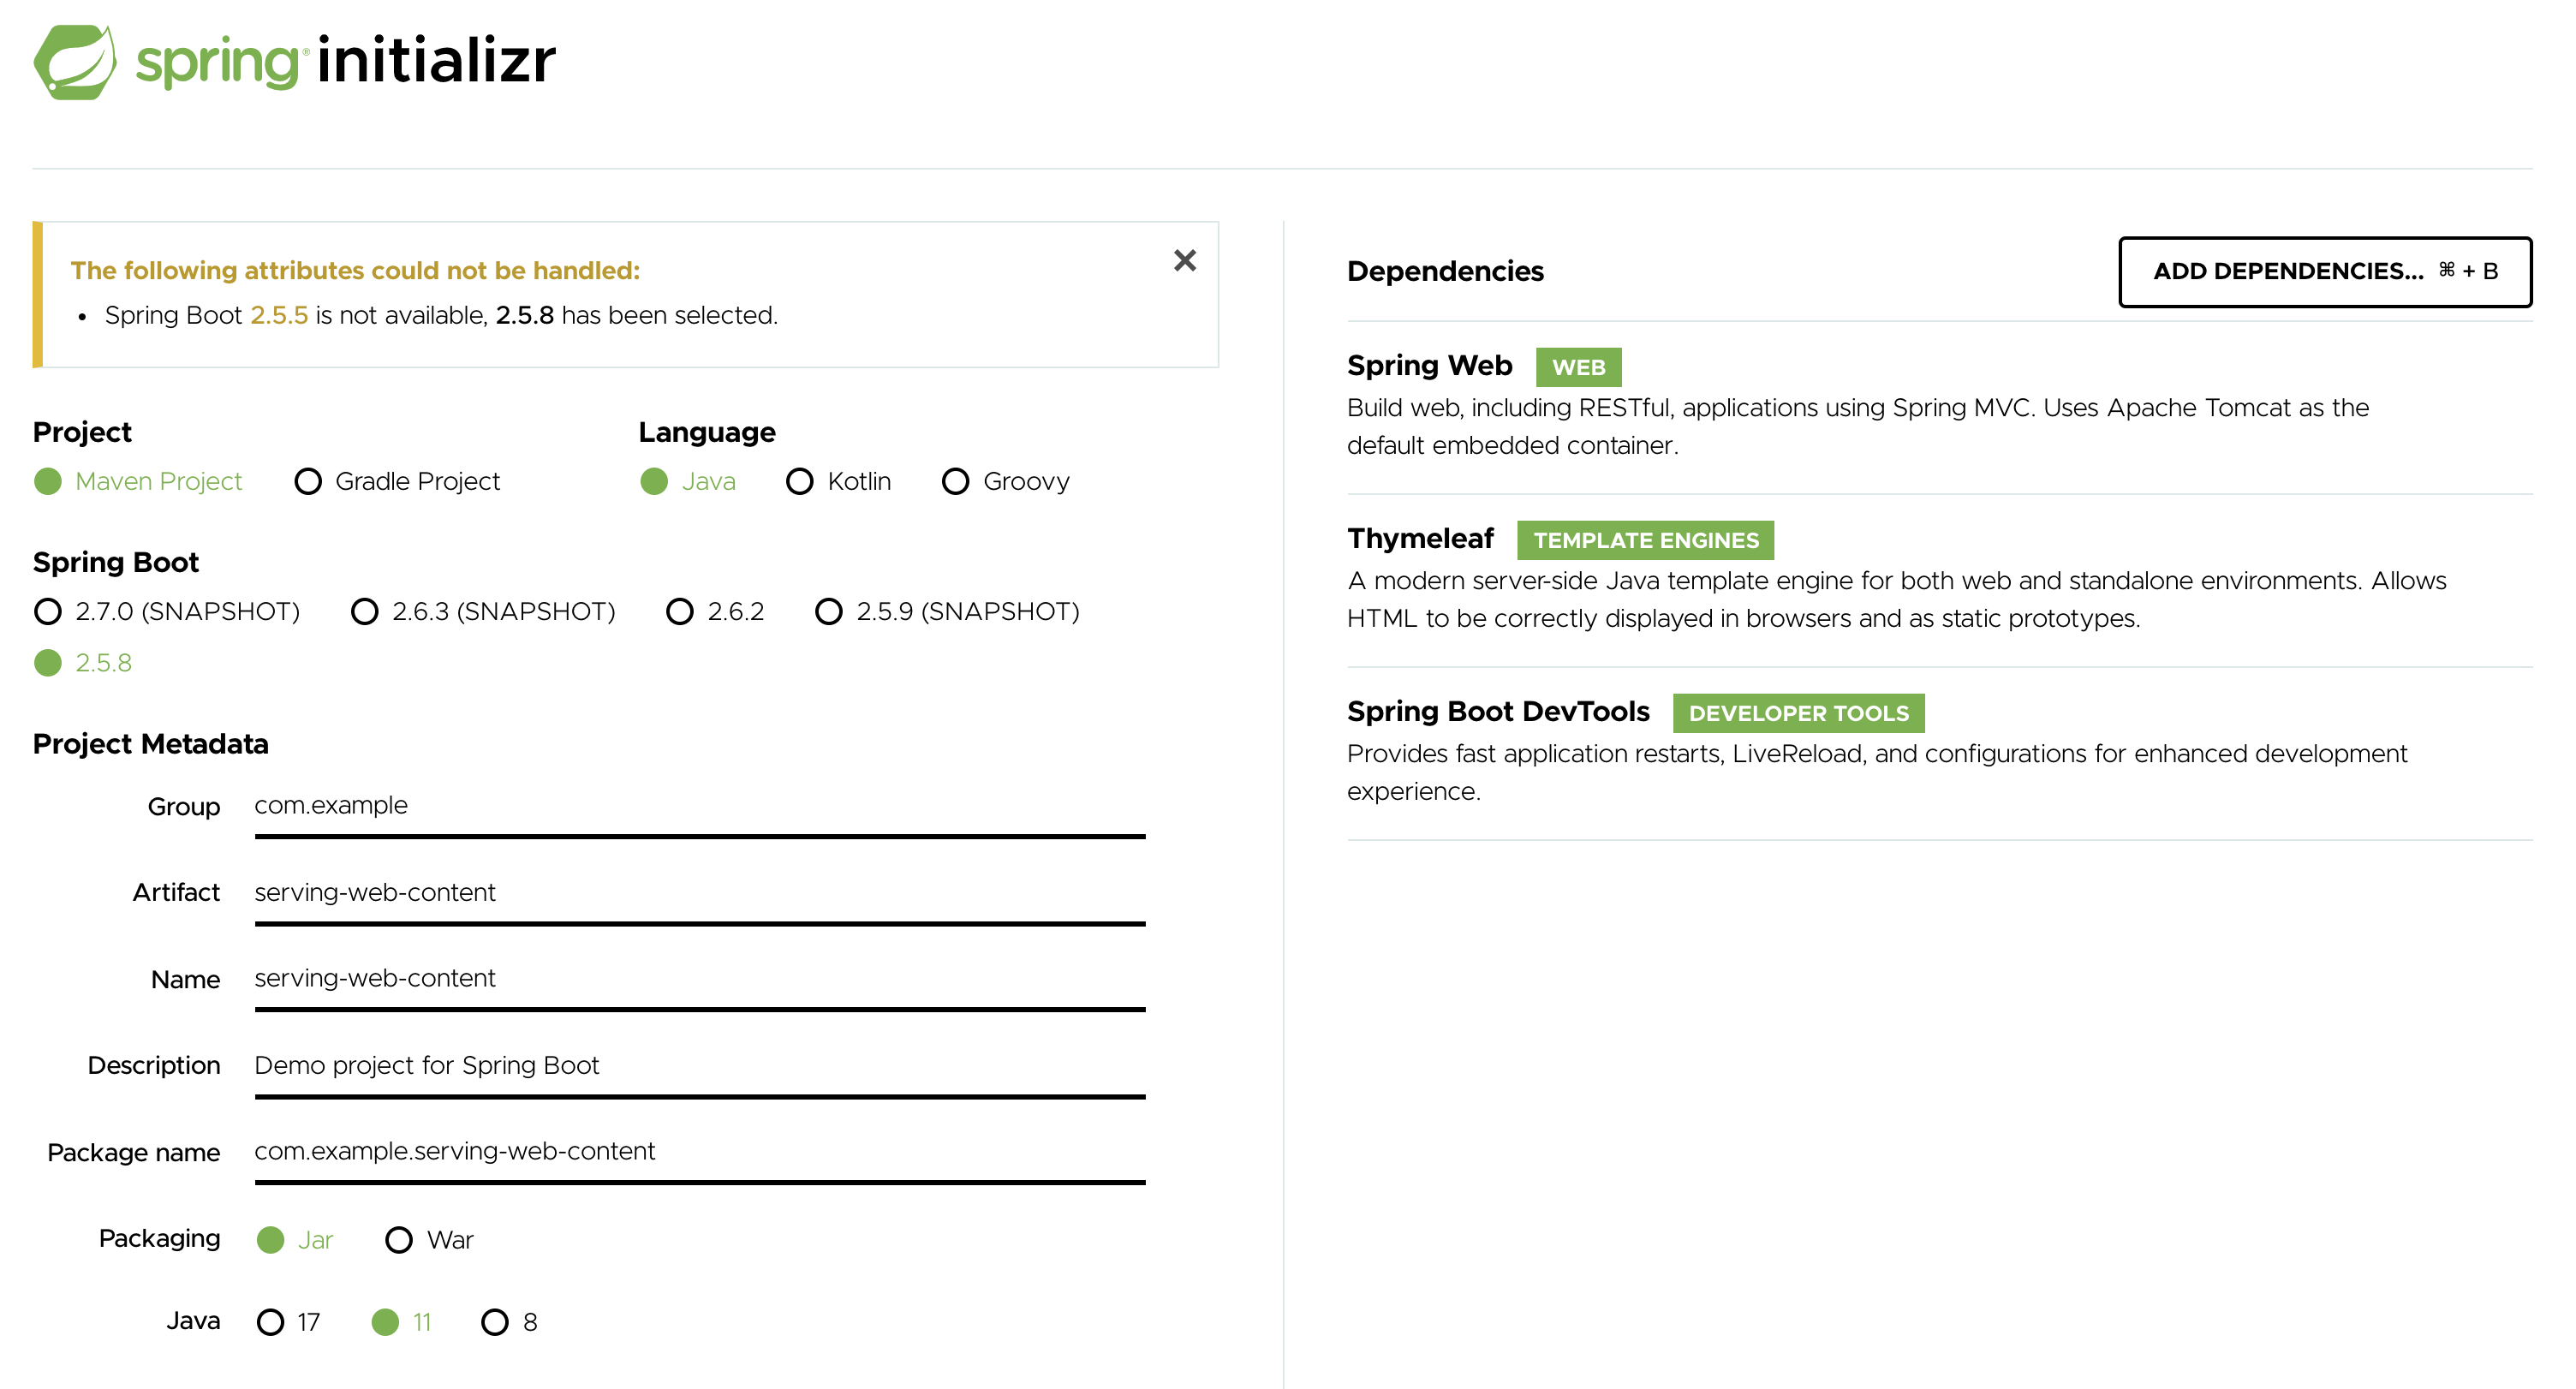Select Spring Boot 2.5.9 (SNAPSHOT)
The width and height of the screenshot is (2576, 1389).
947,611
